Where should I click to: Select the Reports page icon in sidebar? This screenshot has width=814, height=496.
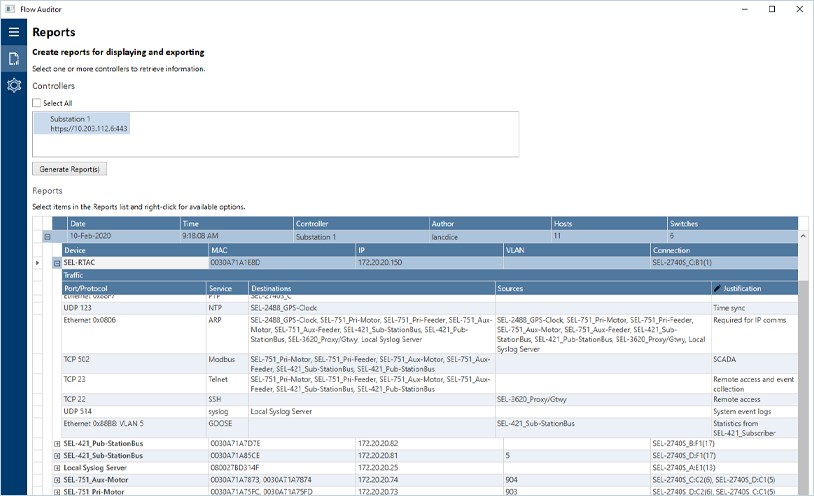pos(13,59)
